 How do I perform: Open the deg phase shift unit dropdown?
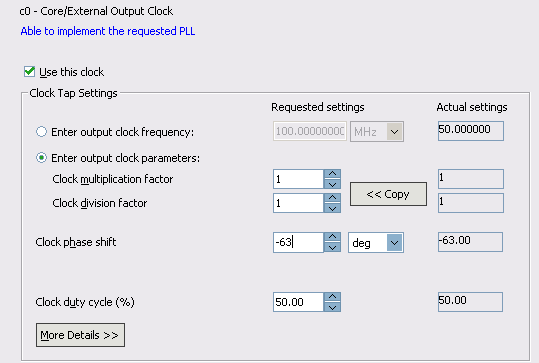coord(376,243)
